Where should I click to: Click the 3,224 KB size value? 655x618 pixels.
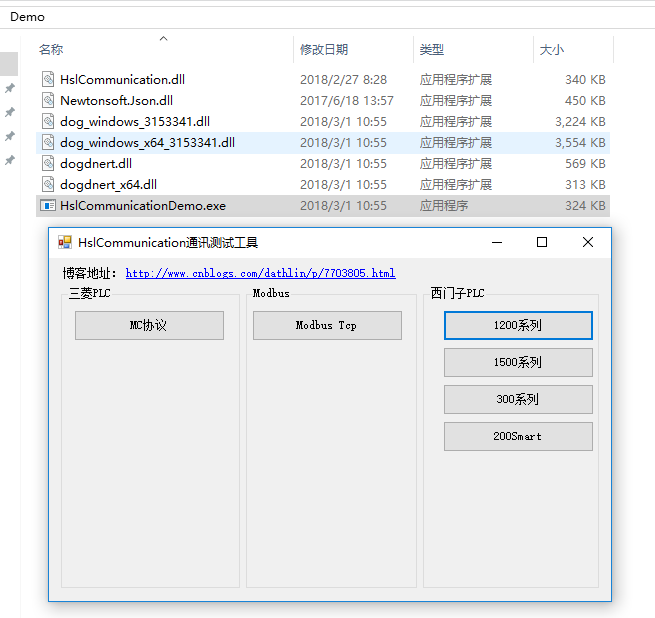580,122
